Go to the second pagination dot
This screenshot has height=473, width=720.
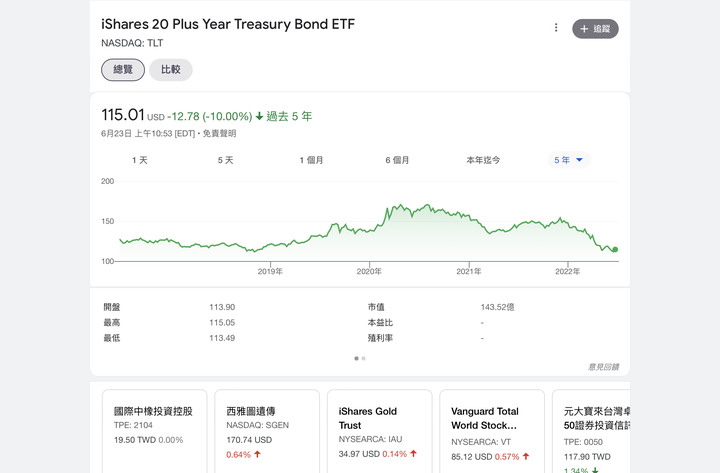tap(364, 358)
